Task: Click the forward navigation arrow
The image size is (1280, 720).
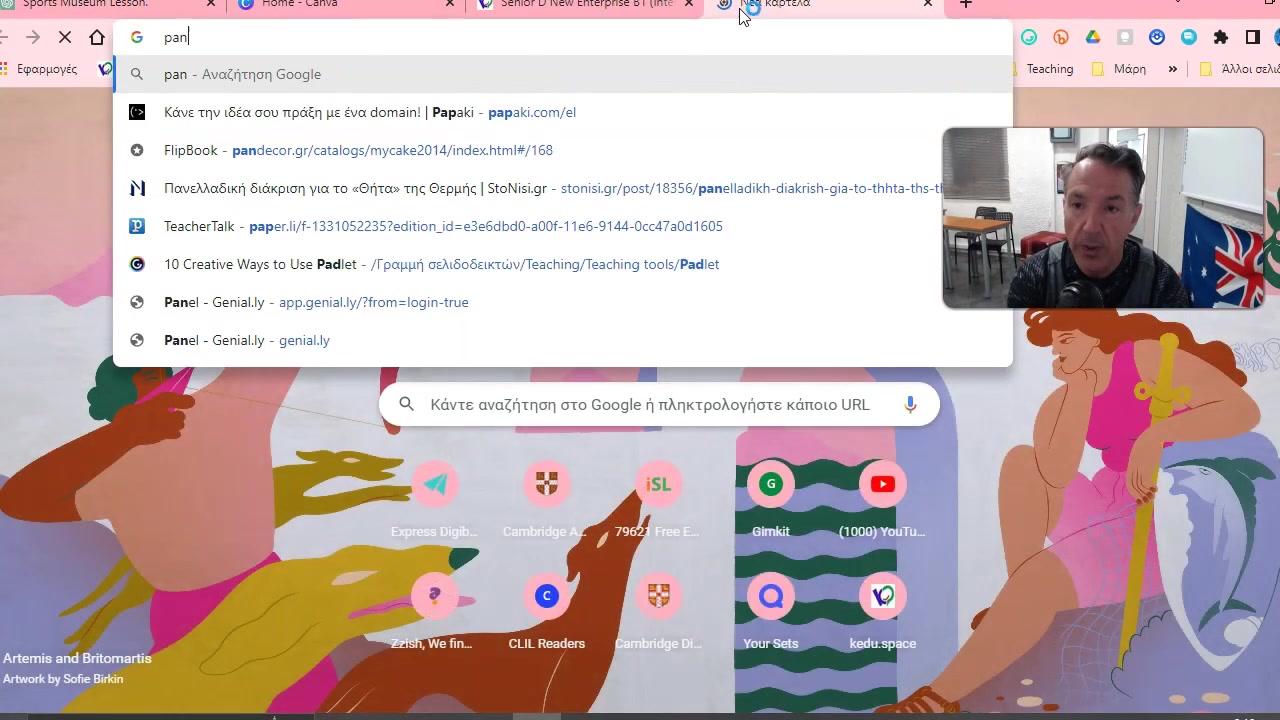Action: pos(33,37)
